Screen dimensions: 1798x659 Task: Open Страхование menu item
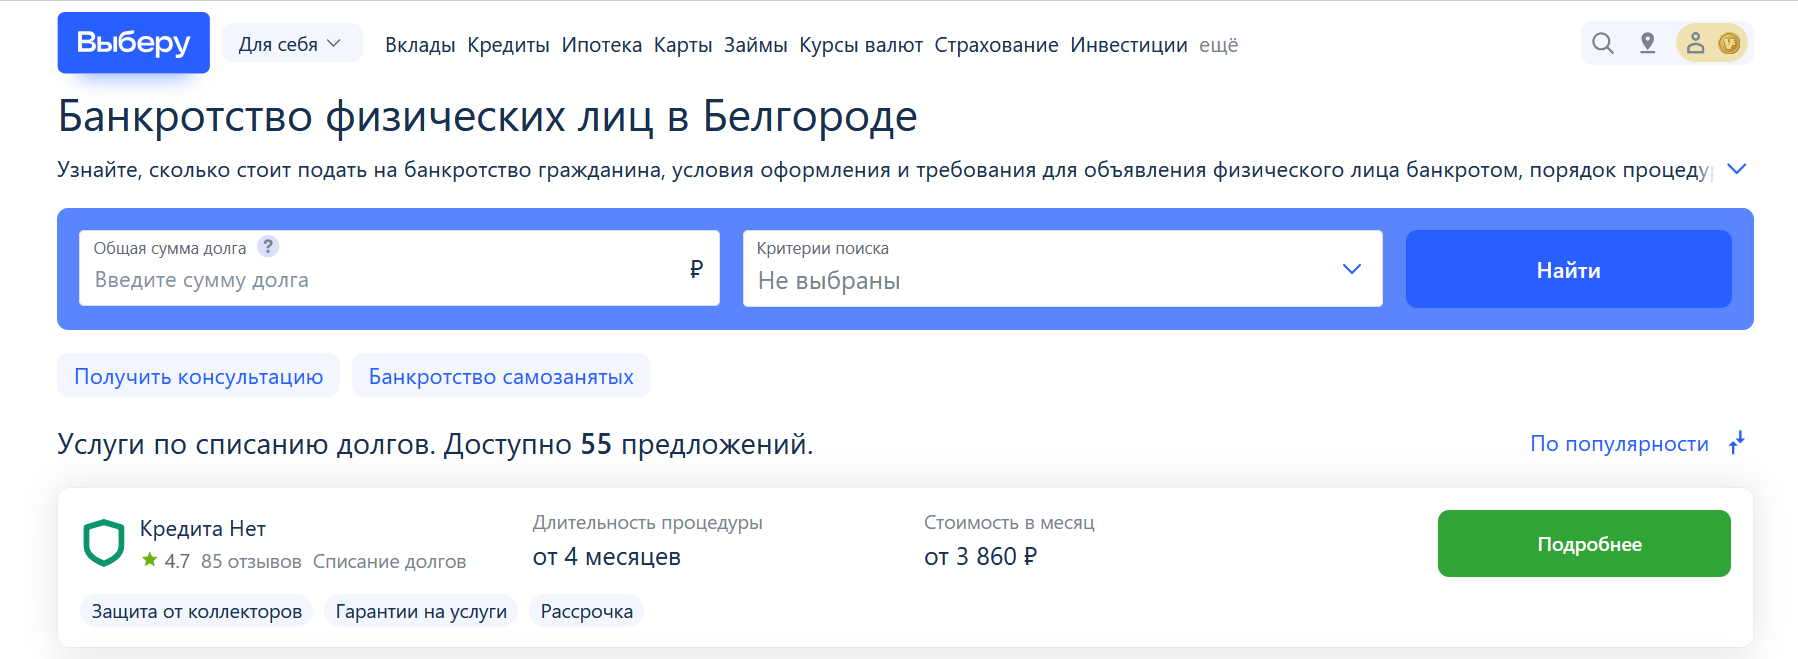(x=996, y=45)
